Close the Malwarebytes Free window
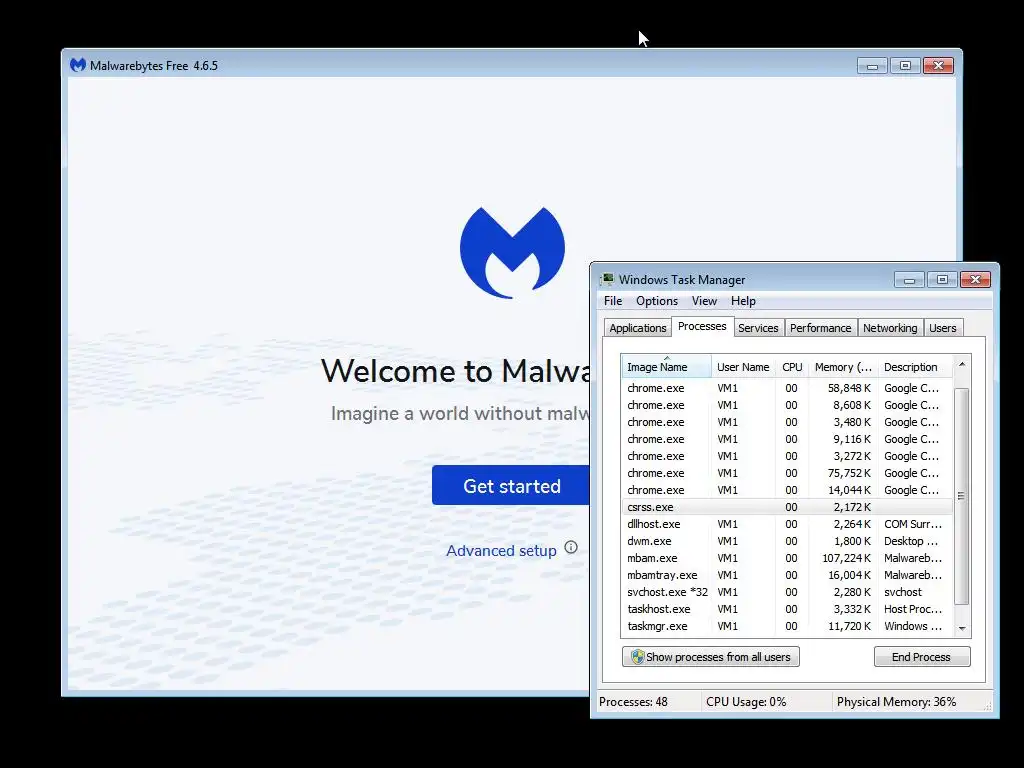 point(938,65)
